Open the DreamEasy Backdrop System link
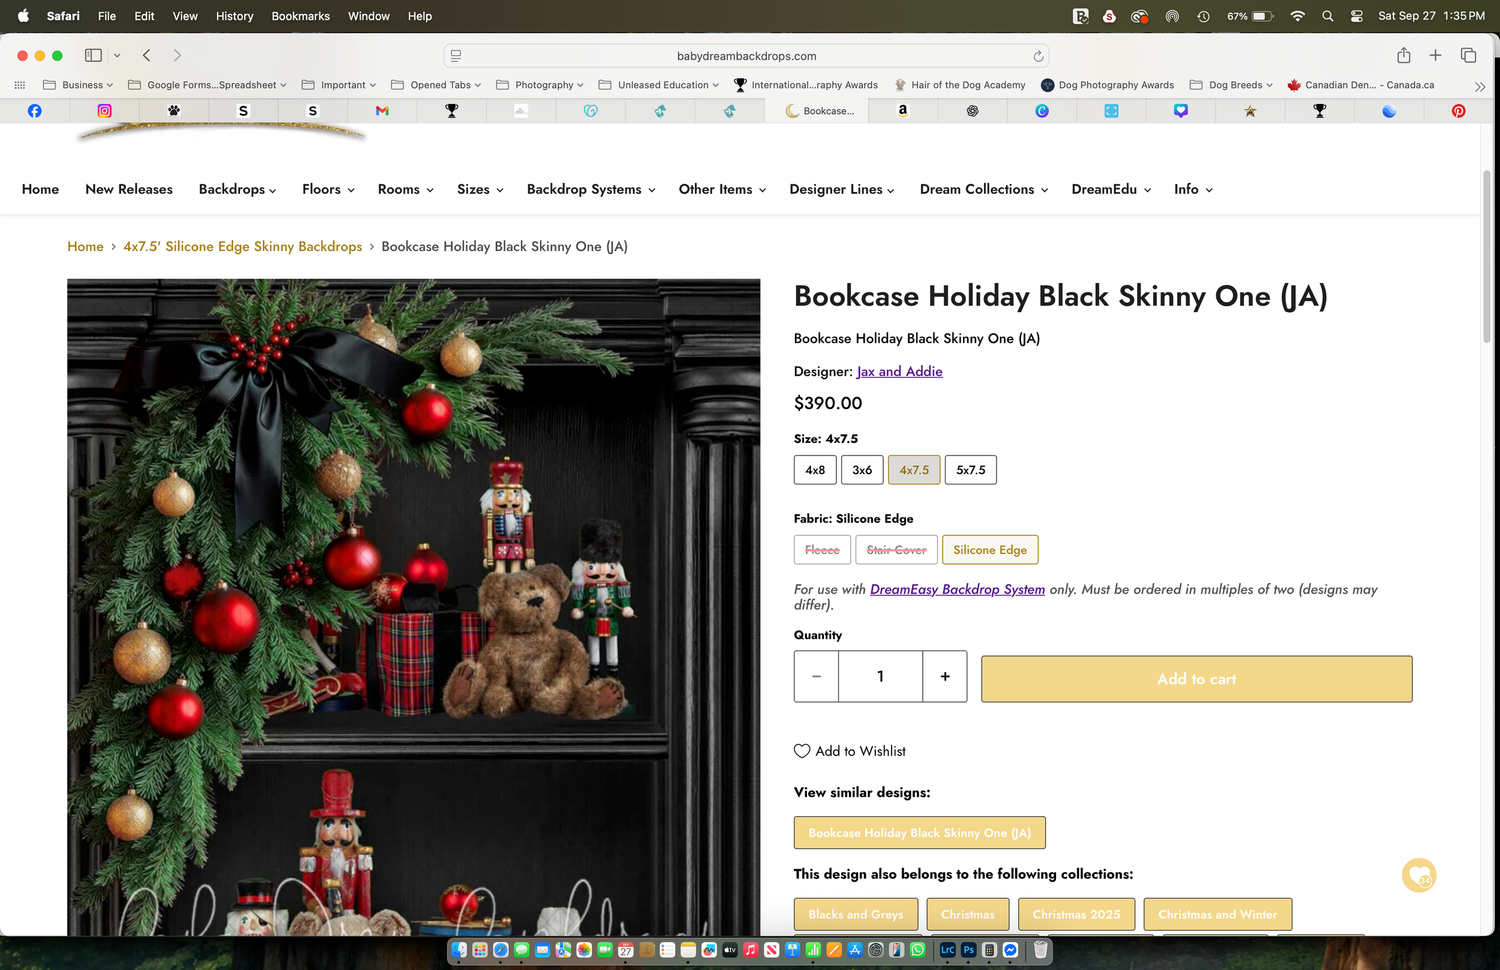 pos(957,589)
